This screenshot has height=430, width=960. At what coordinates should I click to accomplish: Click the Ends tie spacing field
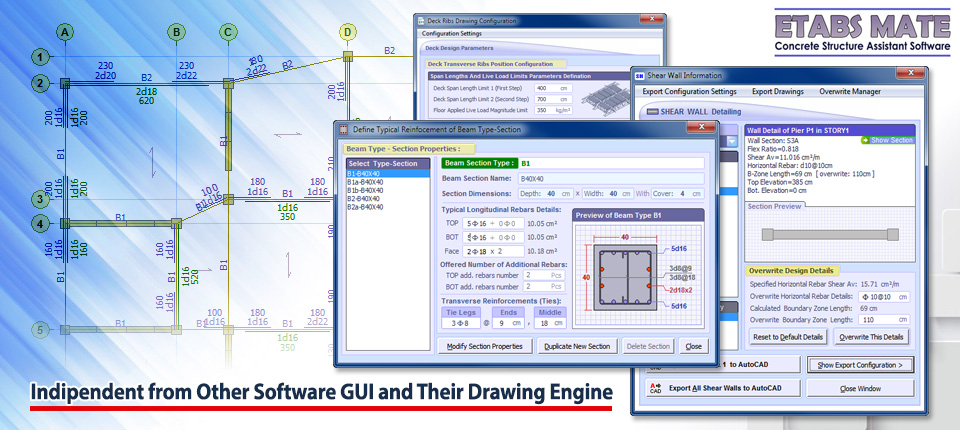[510, 323]
